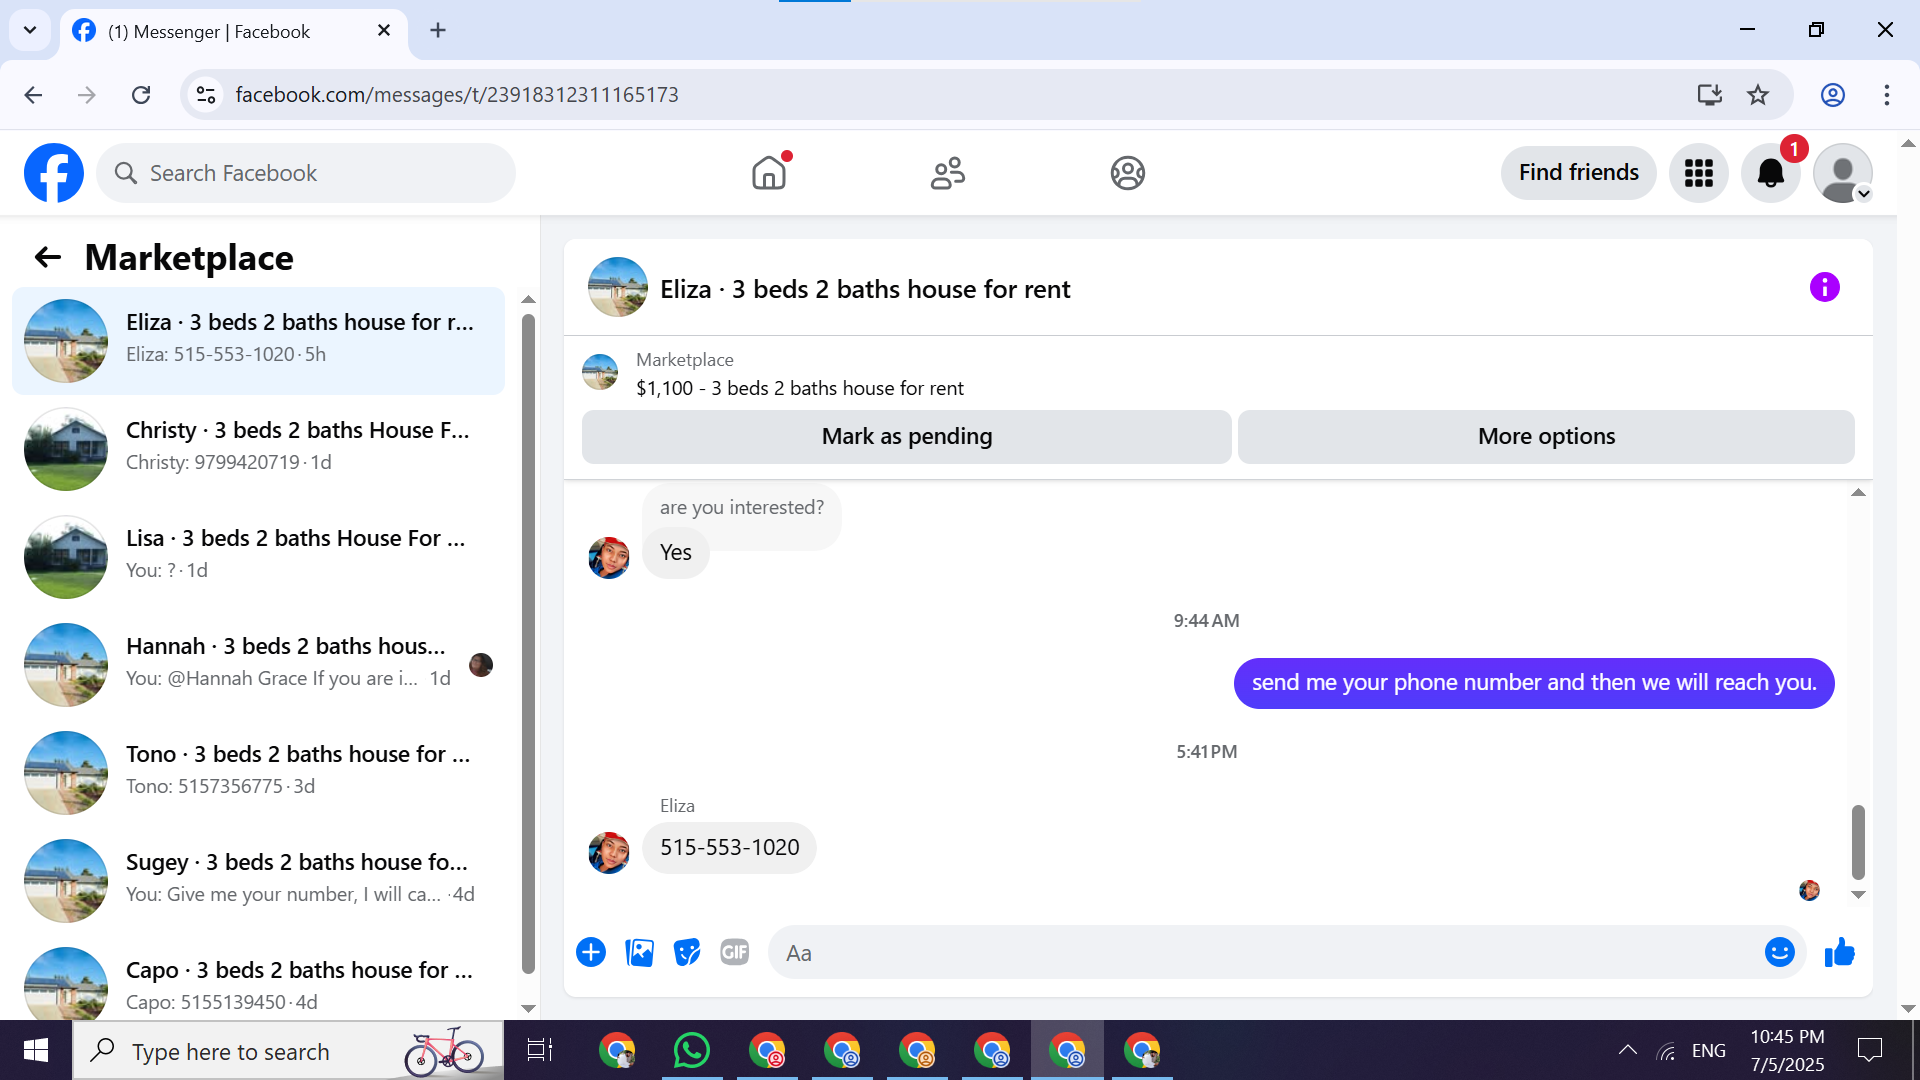
Task: Go to Facebook Home tab
Action: point(768,173)
